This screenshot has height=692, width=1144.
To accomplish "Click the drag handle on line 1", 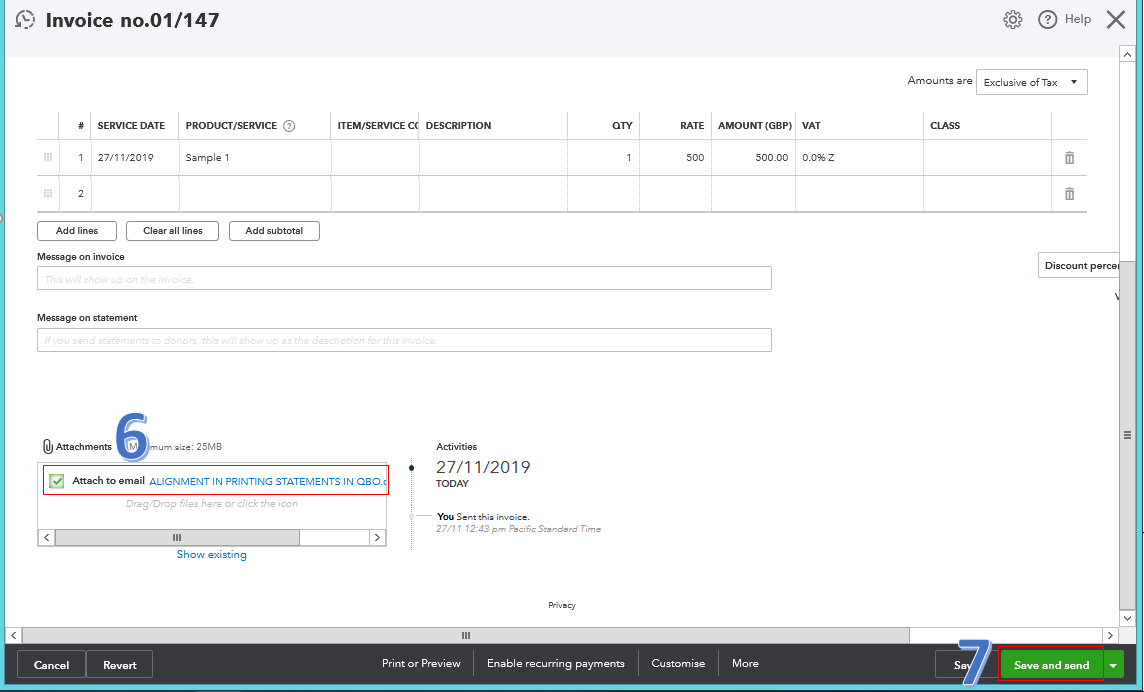I will pos(47,157).
